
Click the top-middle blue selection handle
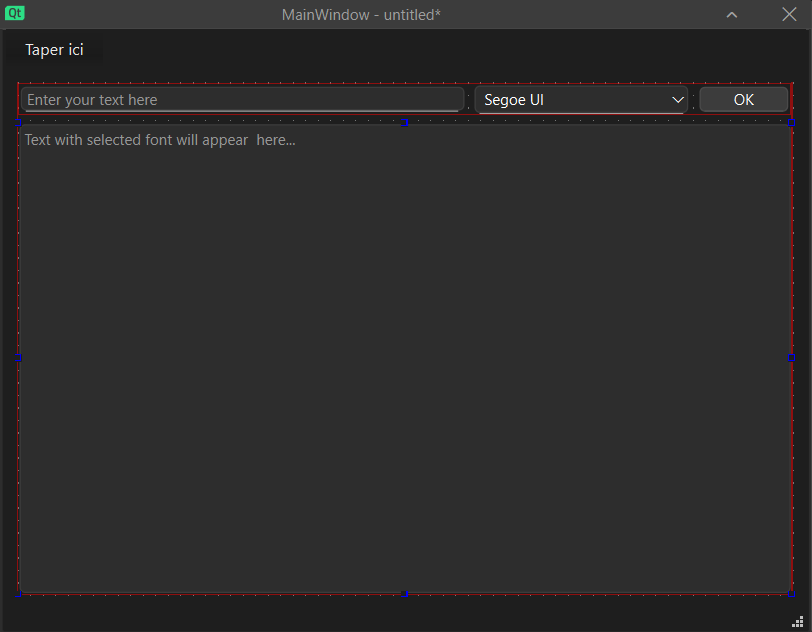pos(404,123)
